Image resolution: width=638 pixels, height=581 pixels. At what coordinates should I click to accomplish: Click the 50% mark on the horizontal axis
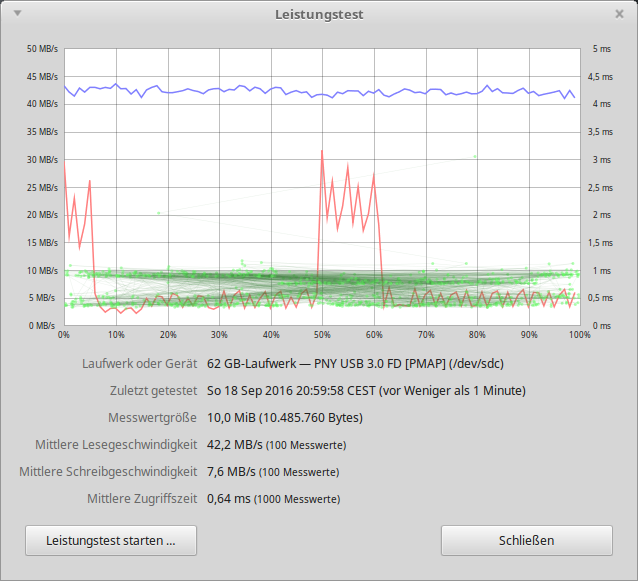(x=322, y=335)
